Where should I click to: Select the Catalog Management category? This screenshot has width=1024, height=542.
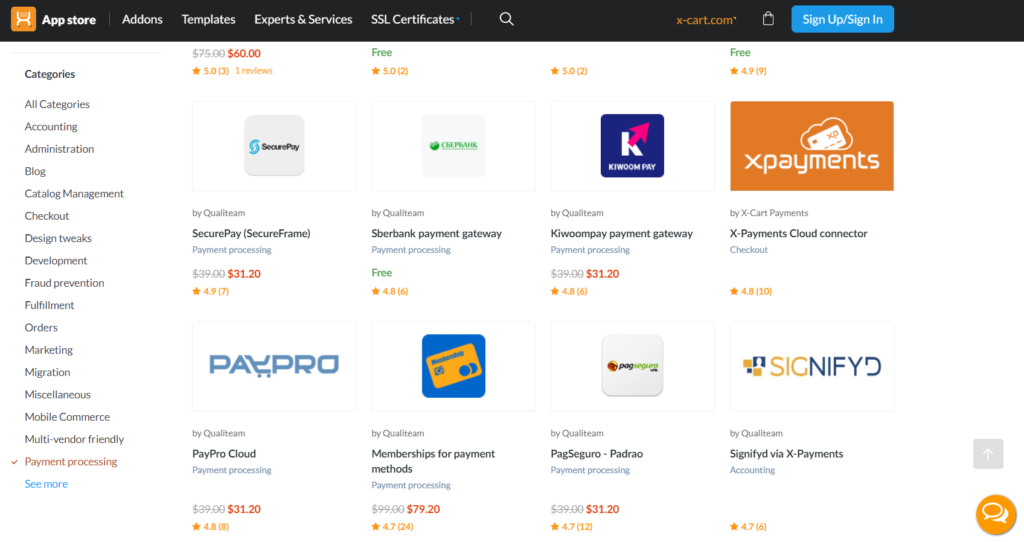click(x=74, y=193)
